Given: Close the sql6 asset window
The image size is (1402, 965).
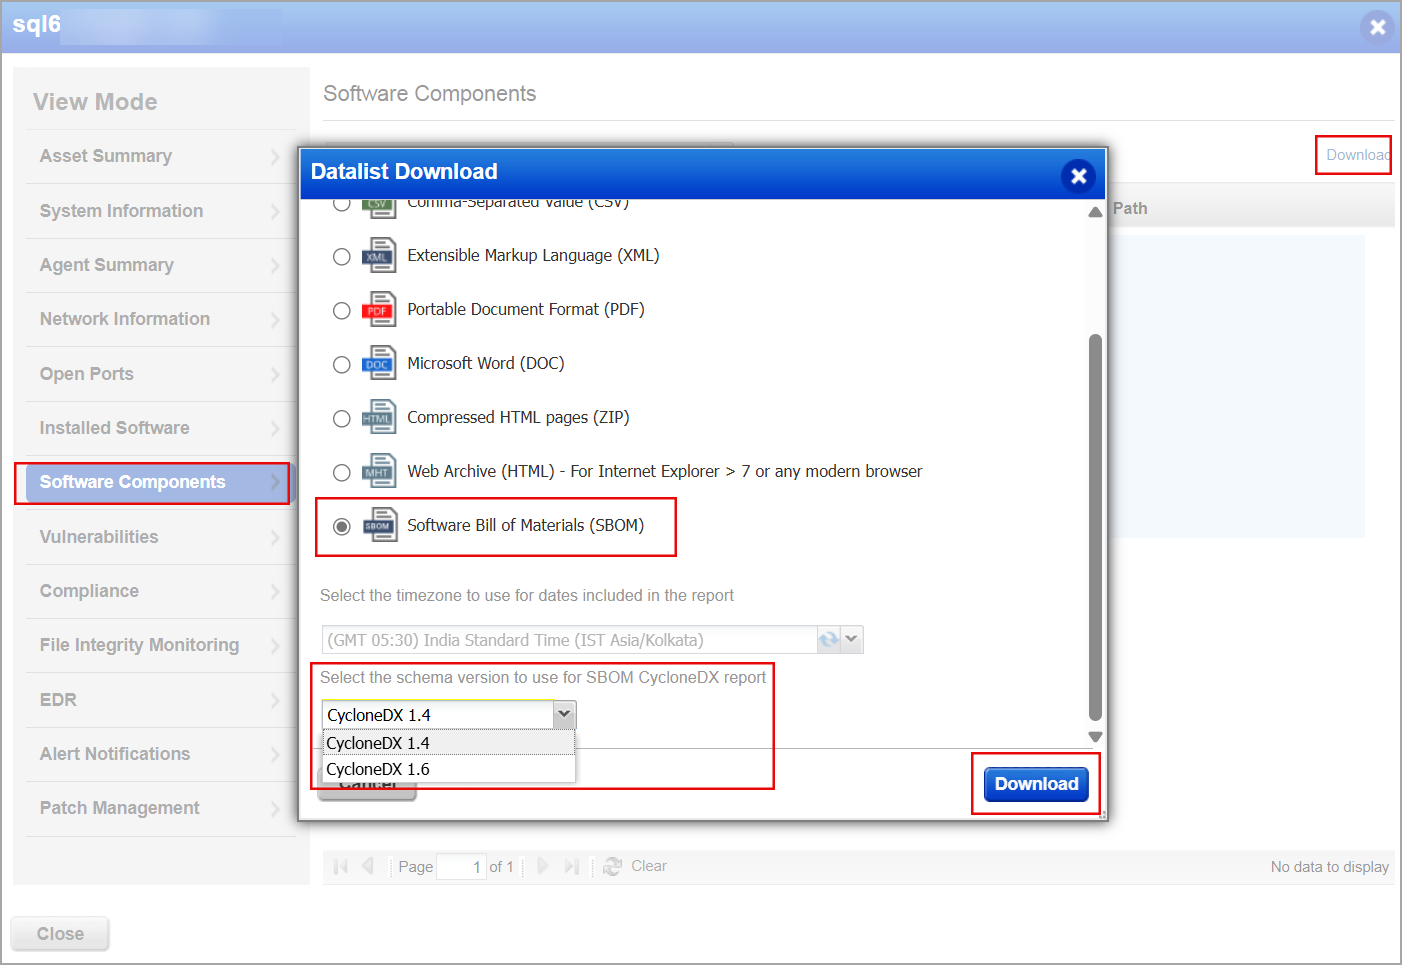Looking at the screenshot, I should pos(1377,27).
